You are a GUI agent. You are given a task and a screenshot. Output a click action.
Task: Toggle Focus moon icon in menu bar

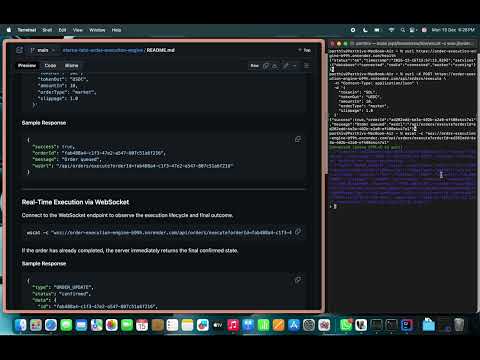365,30
